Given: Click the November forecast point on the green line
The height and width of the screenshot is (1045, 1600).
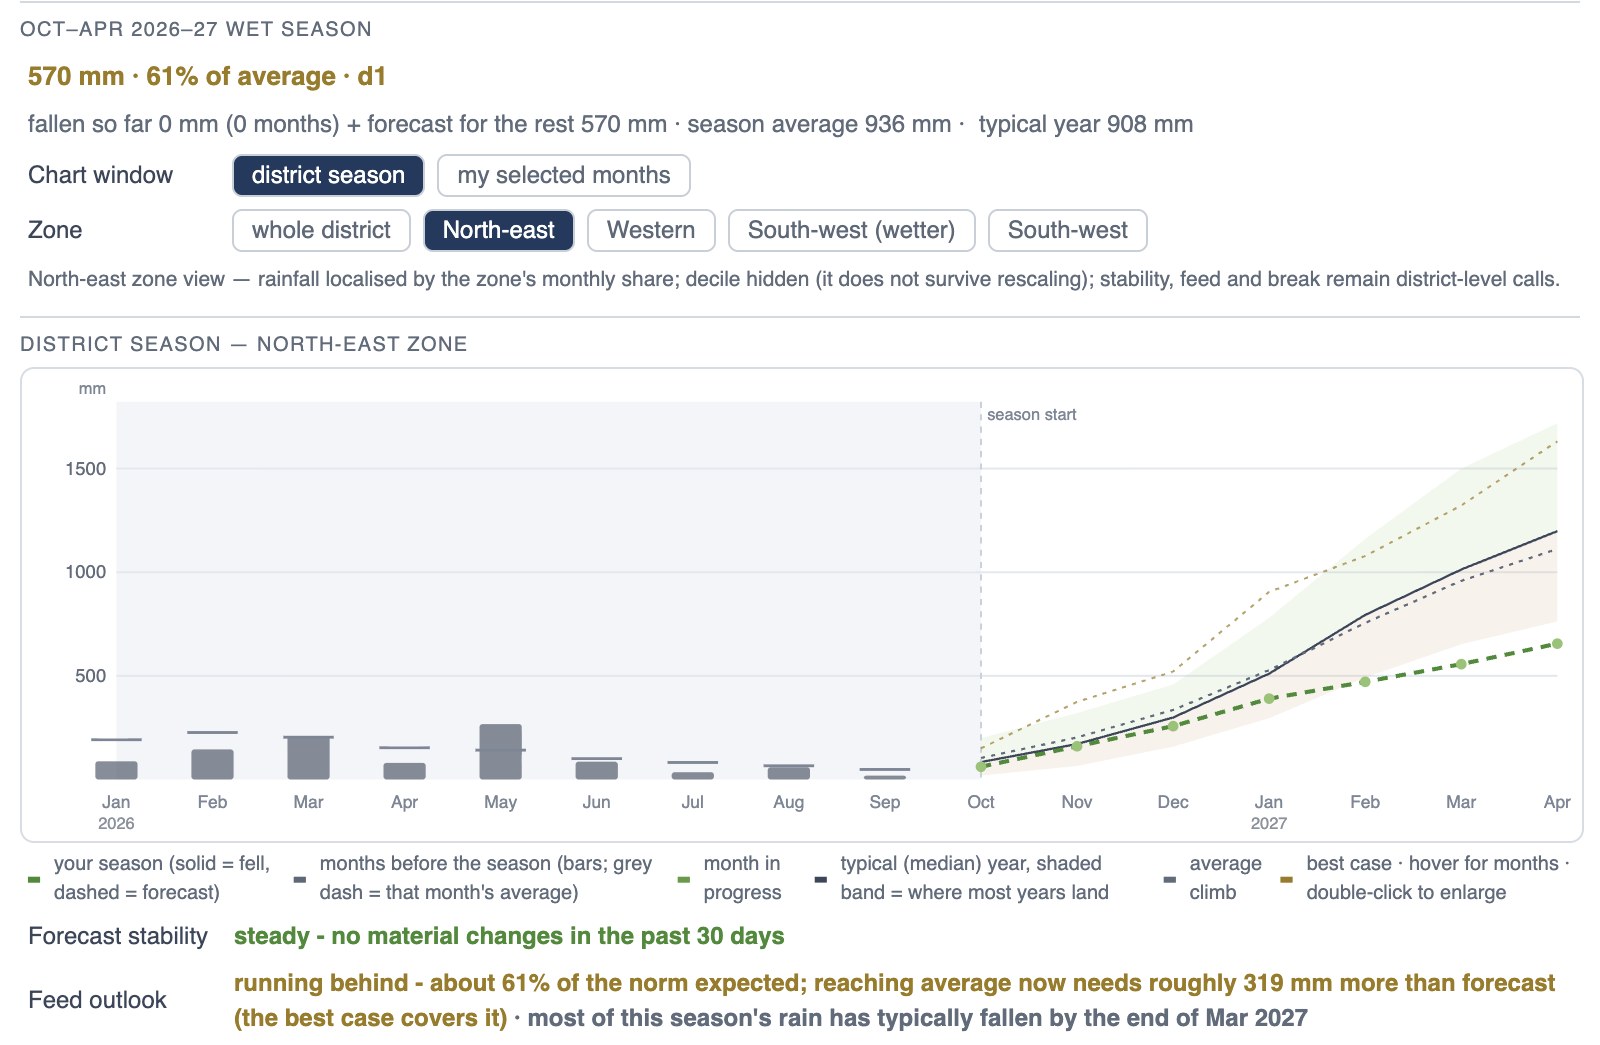Looking at the screenshot, I should tap(1077, 746).
